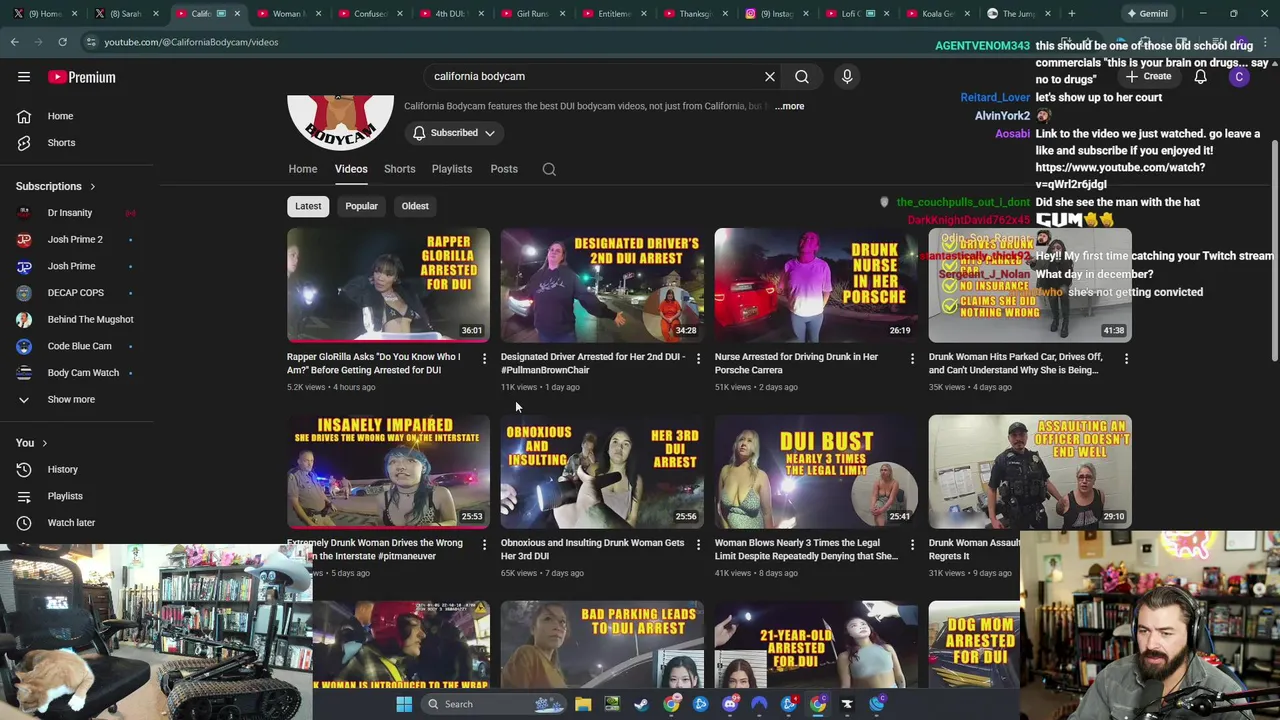The image size is (1280, 720).
Task: Select the Popular sort chip
Action: coord(362,206)
